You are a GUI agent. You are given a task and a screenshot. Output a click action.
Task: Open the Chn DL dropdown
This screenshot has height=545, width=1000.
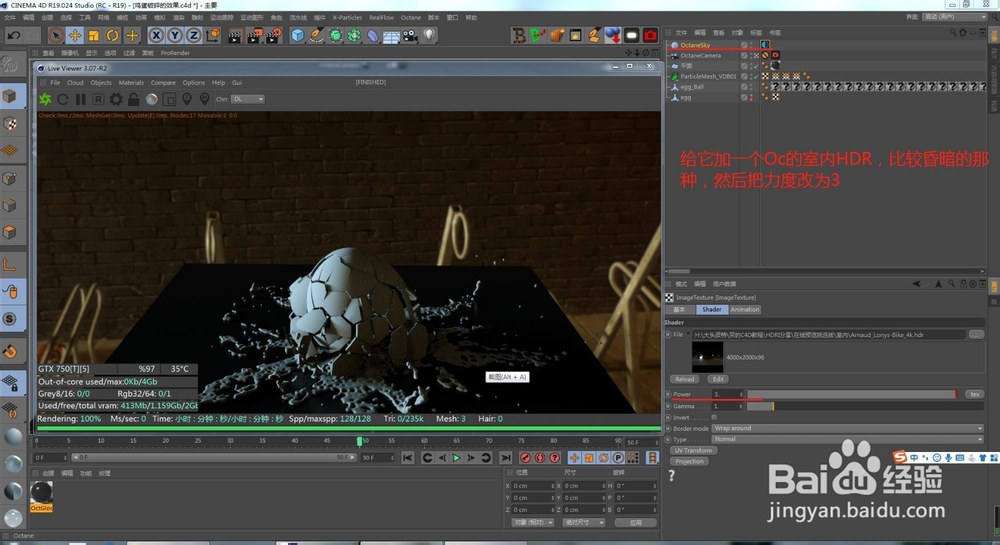(247, 99)
